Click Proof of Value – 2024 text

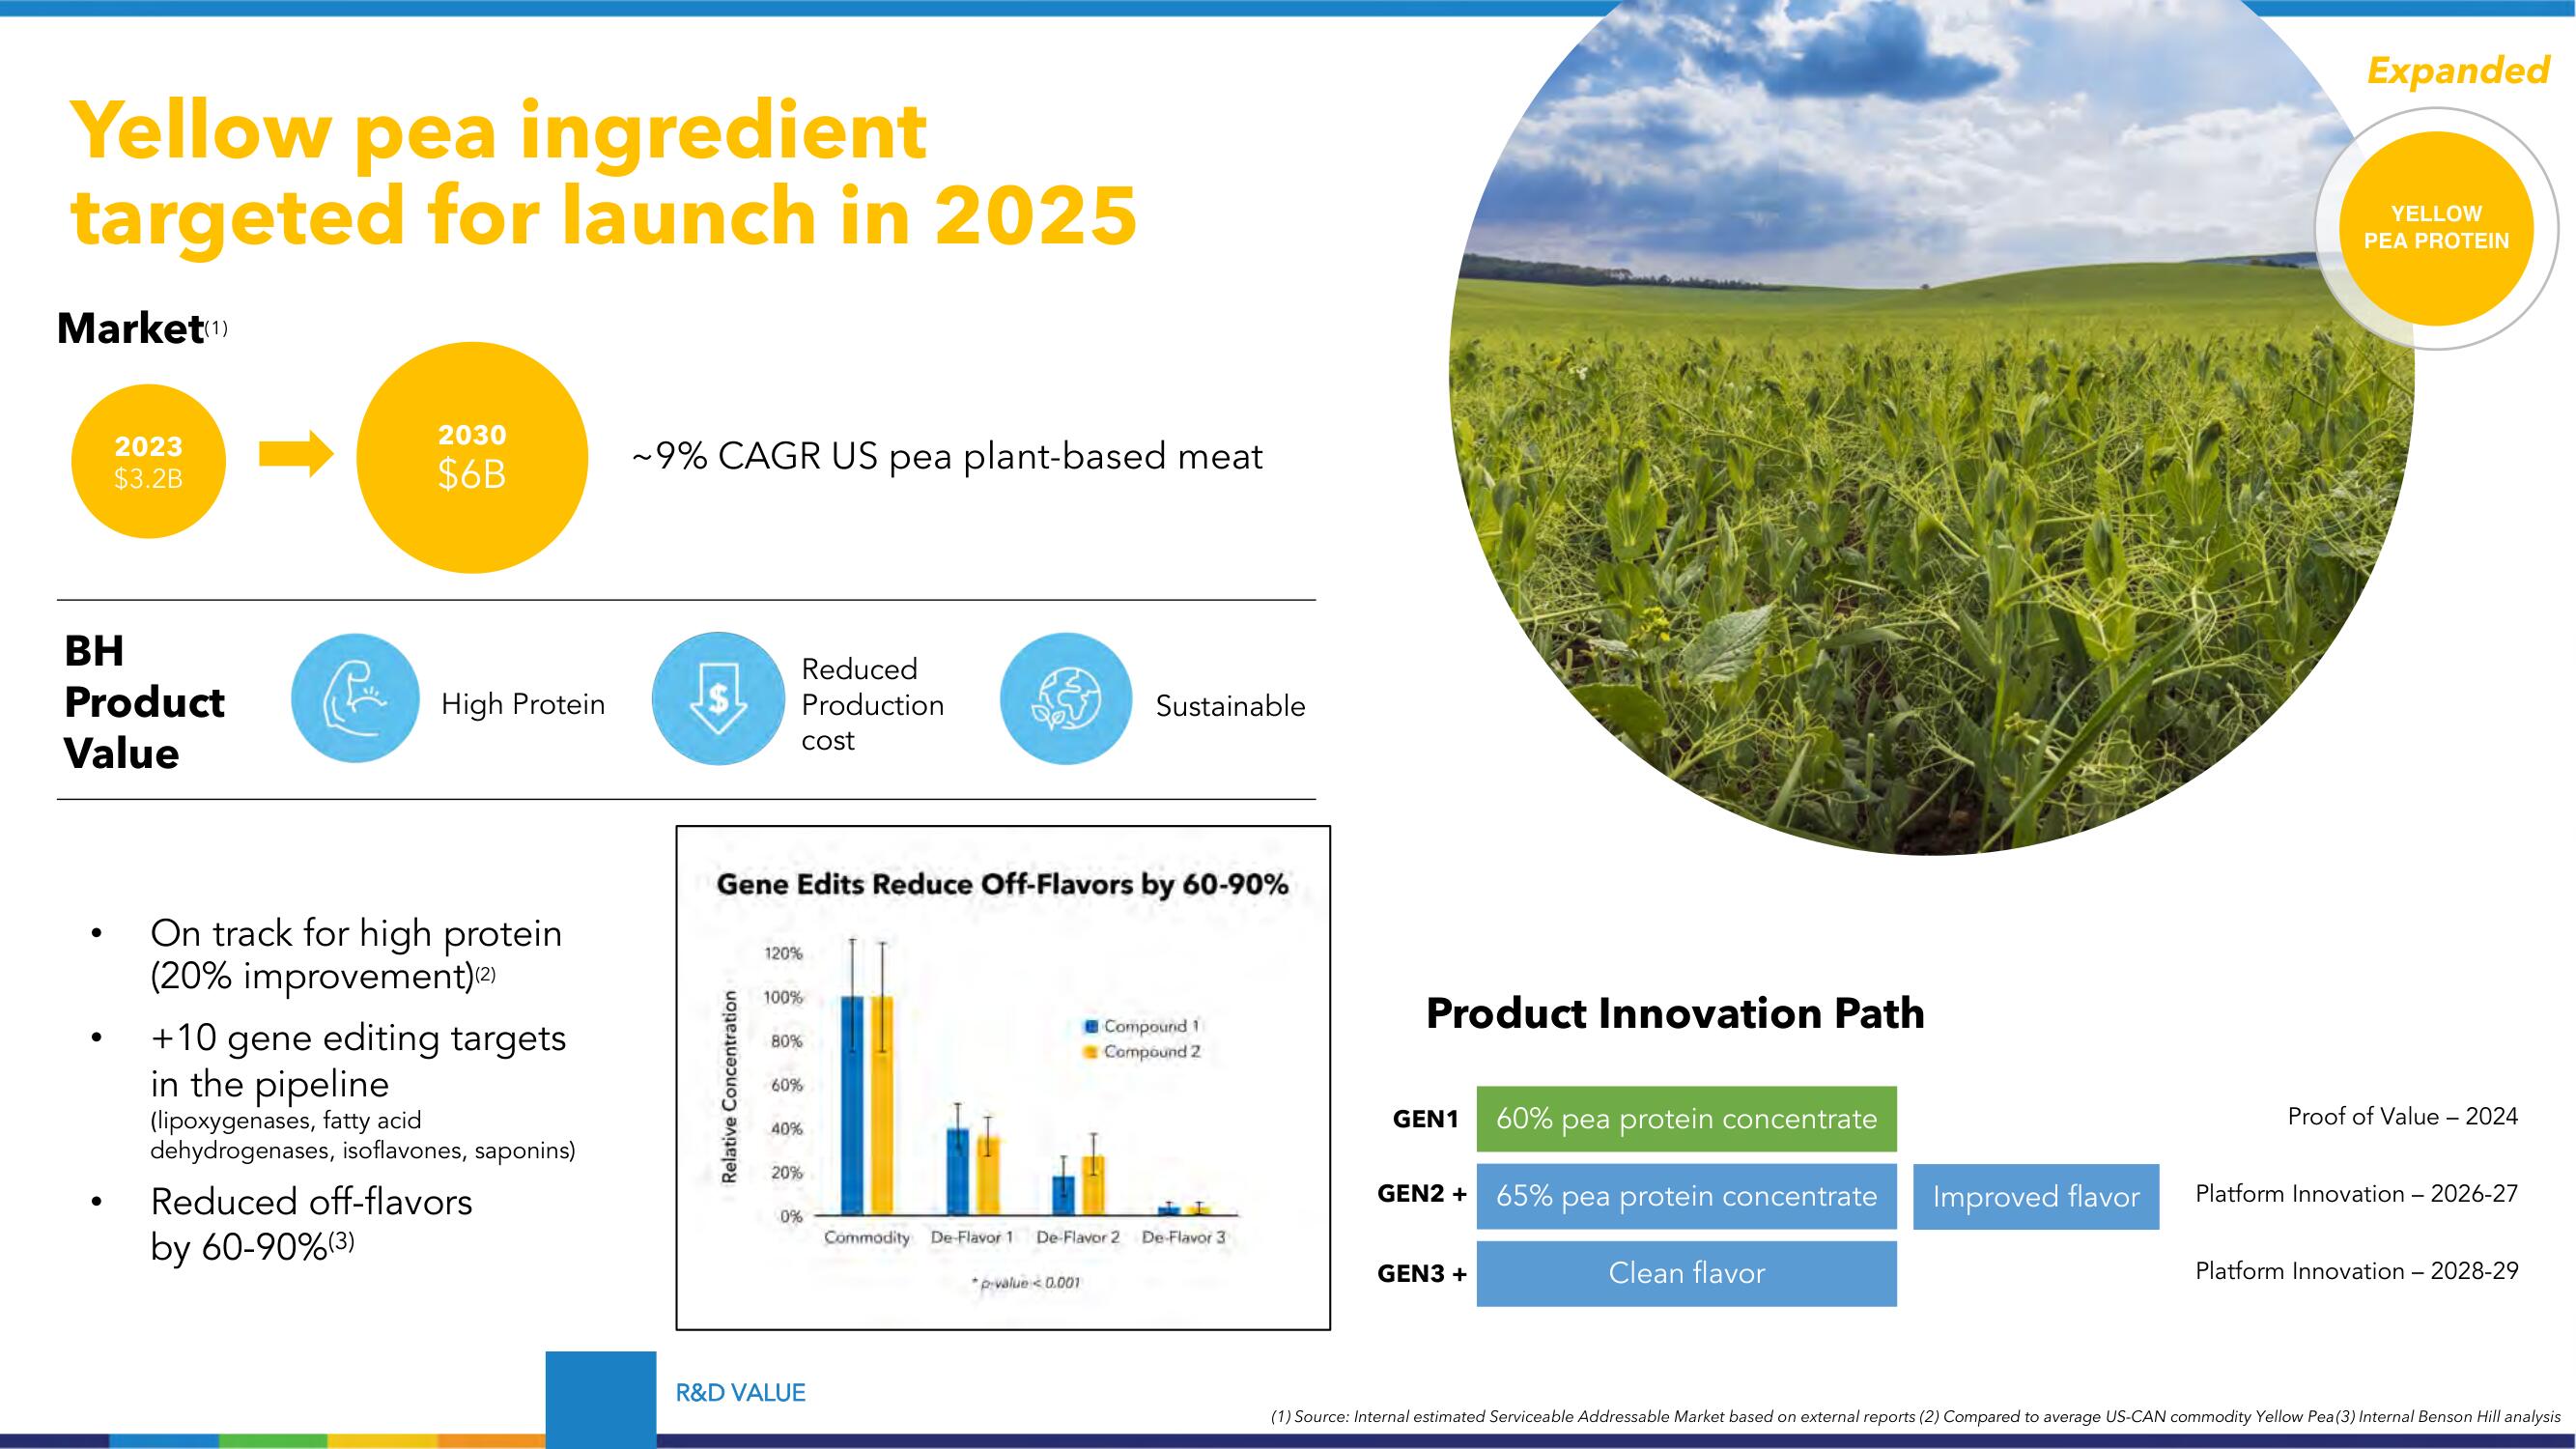(x=2403, y=1117)
